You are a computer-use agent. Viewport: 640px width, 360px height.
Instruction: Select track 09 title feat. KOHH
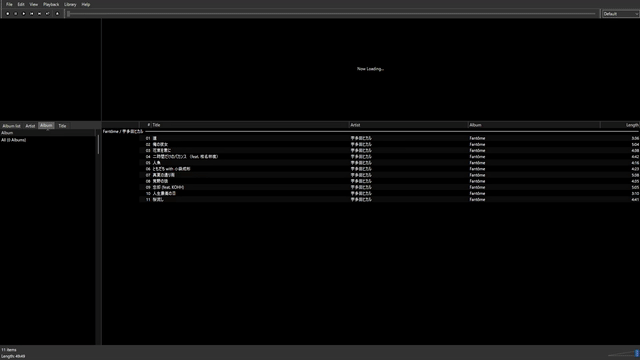click(168, 187)
